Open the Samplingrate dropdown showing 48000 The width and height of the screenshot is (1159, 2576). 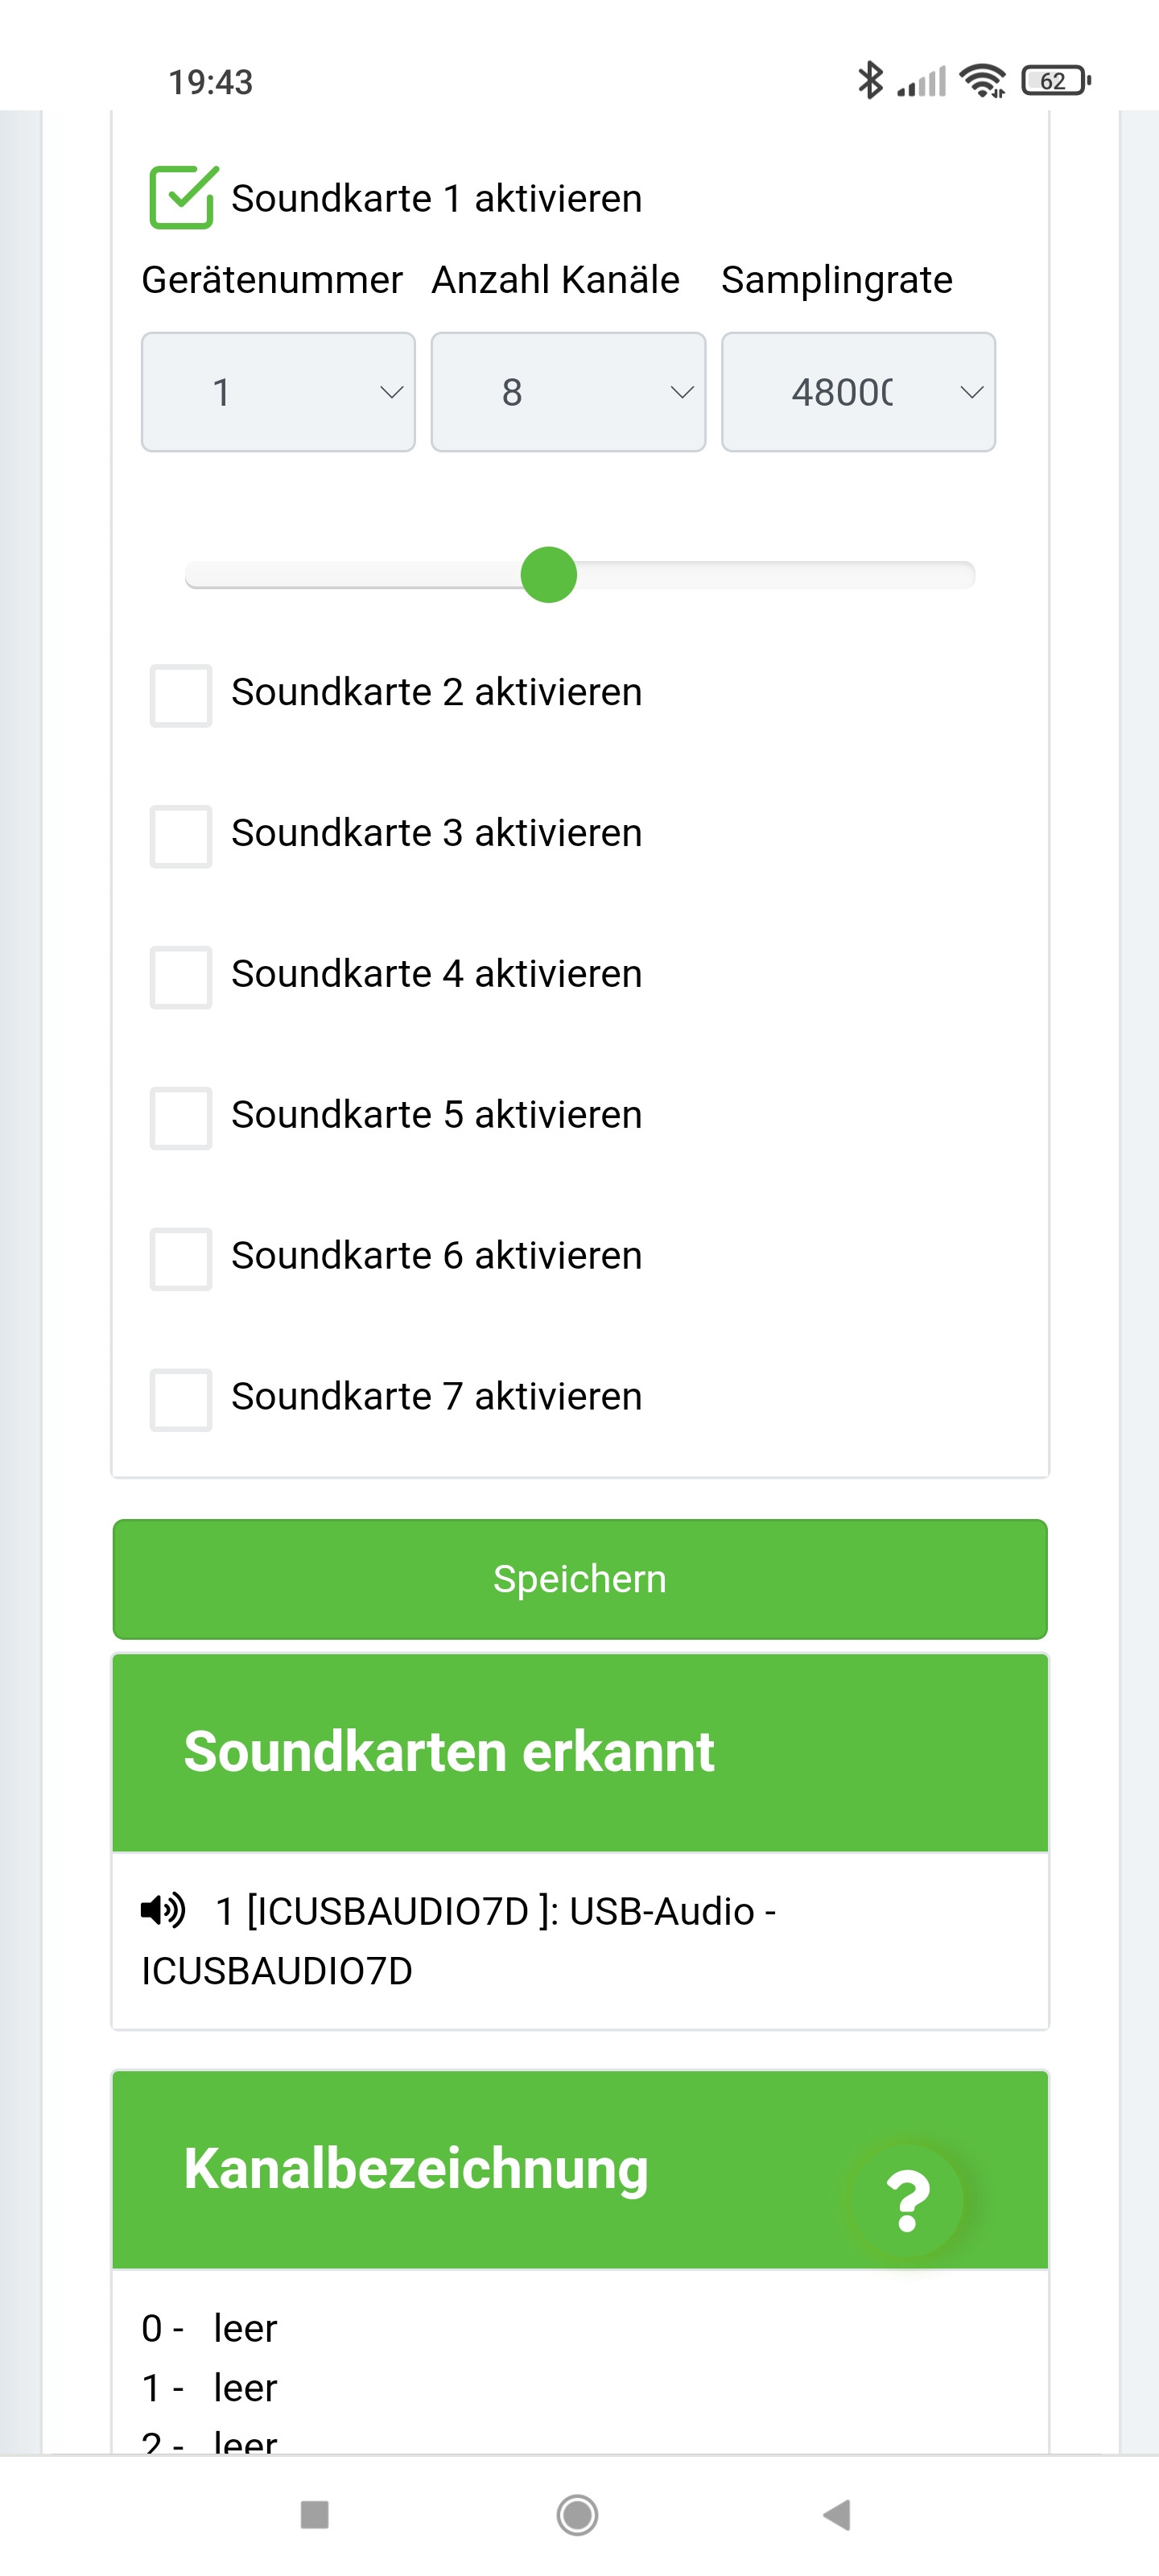point(858,392)
